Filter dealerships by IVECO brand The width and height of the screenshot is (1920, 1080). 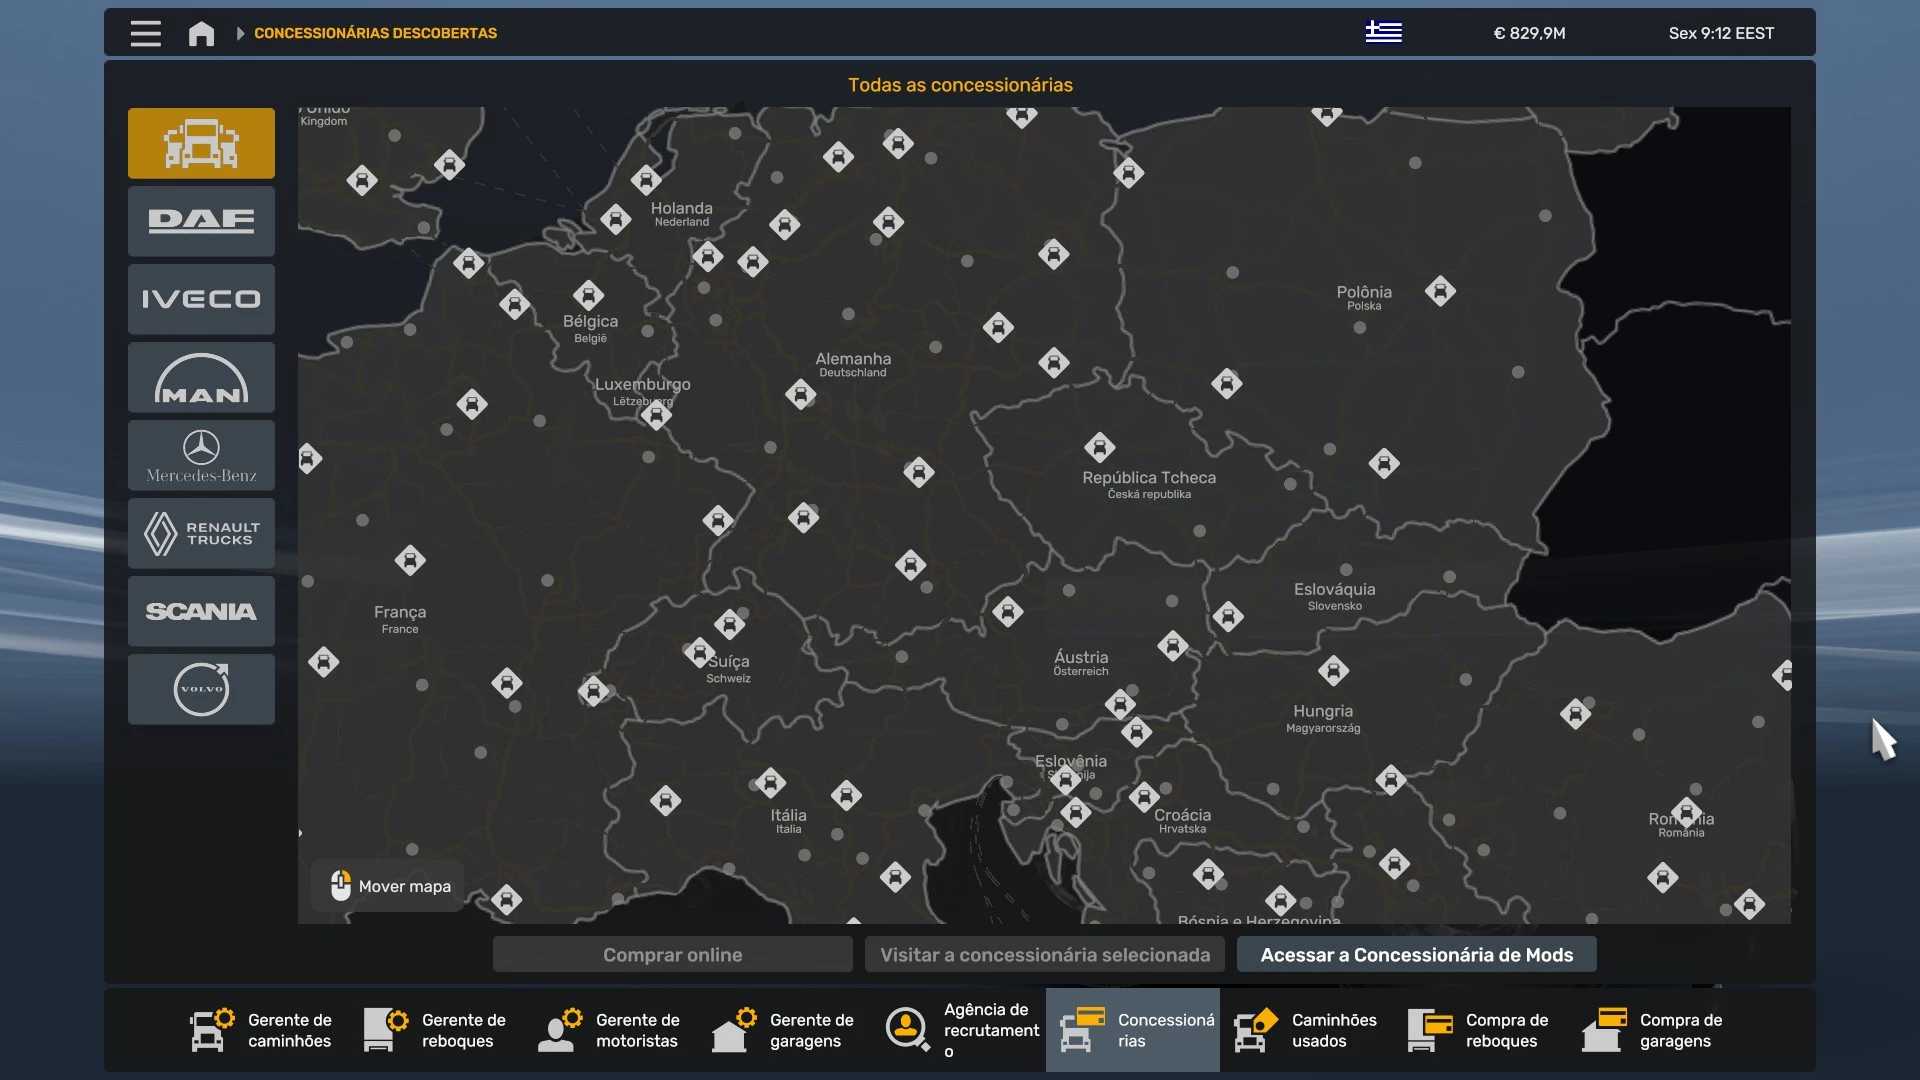(201, 299)
